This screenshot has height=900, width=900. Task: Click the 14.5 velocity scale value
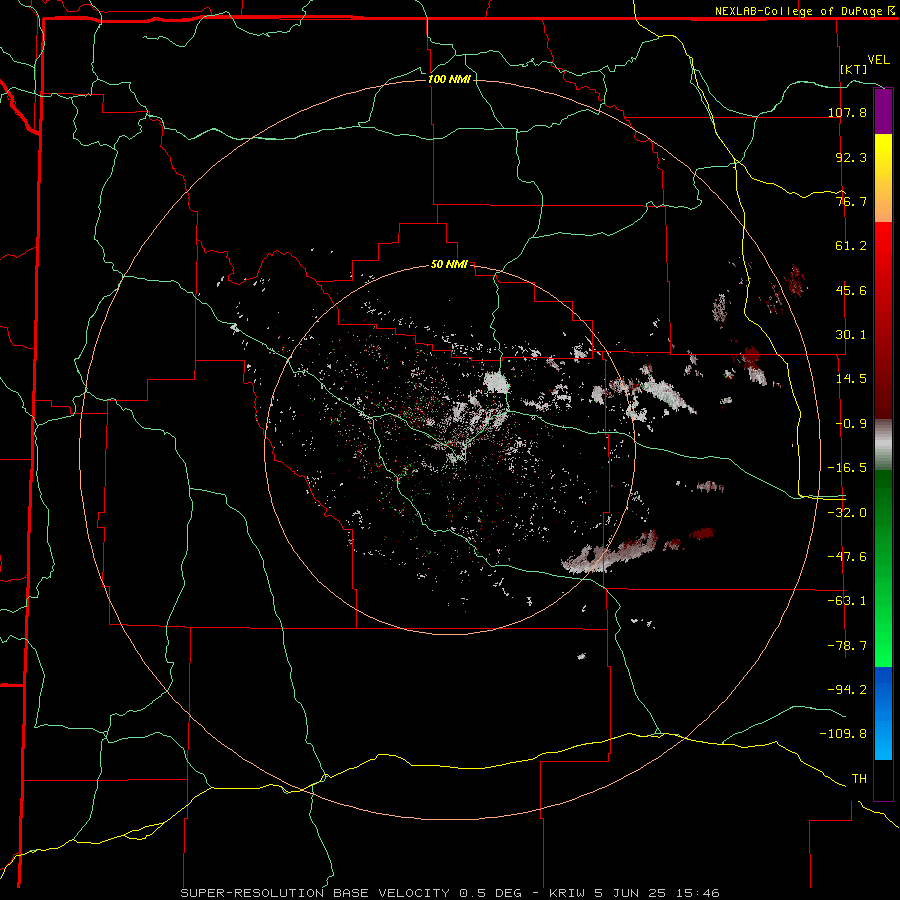851,379
